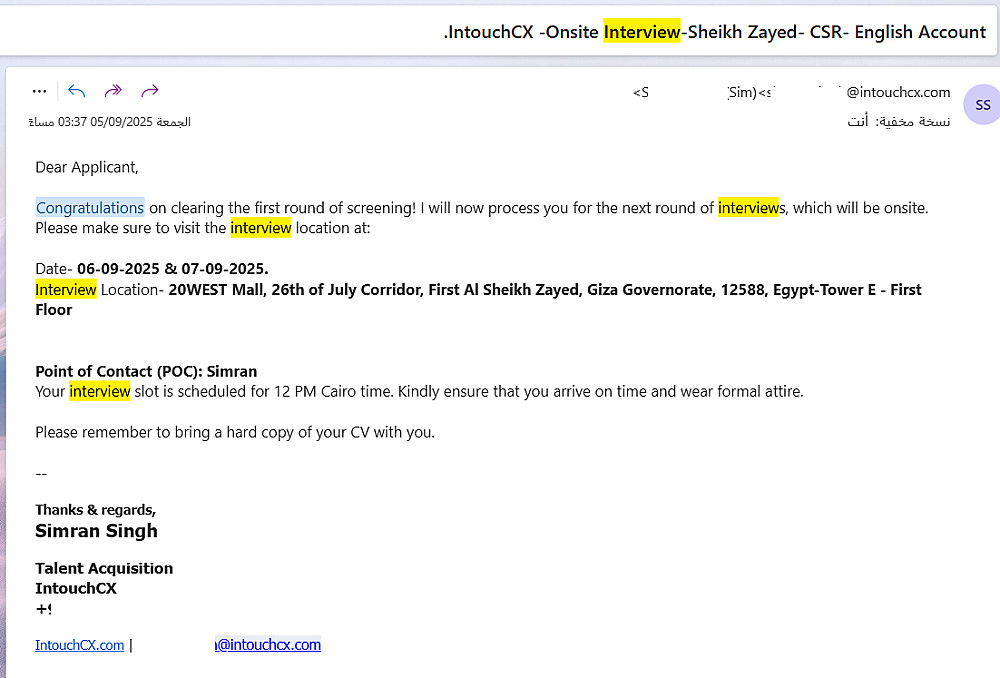This screenshot has width=1000, height=678.
Task: Click the signature @intouchcx.com email link
Action: coord(268,645)
